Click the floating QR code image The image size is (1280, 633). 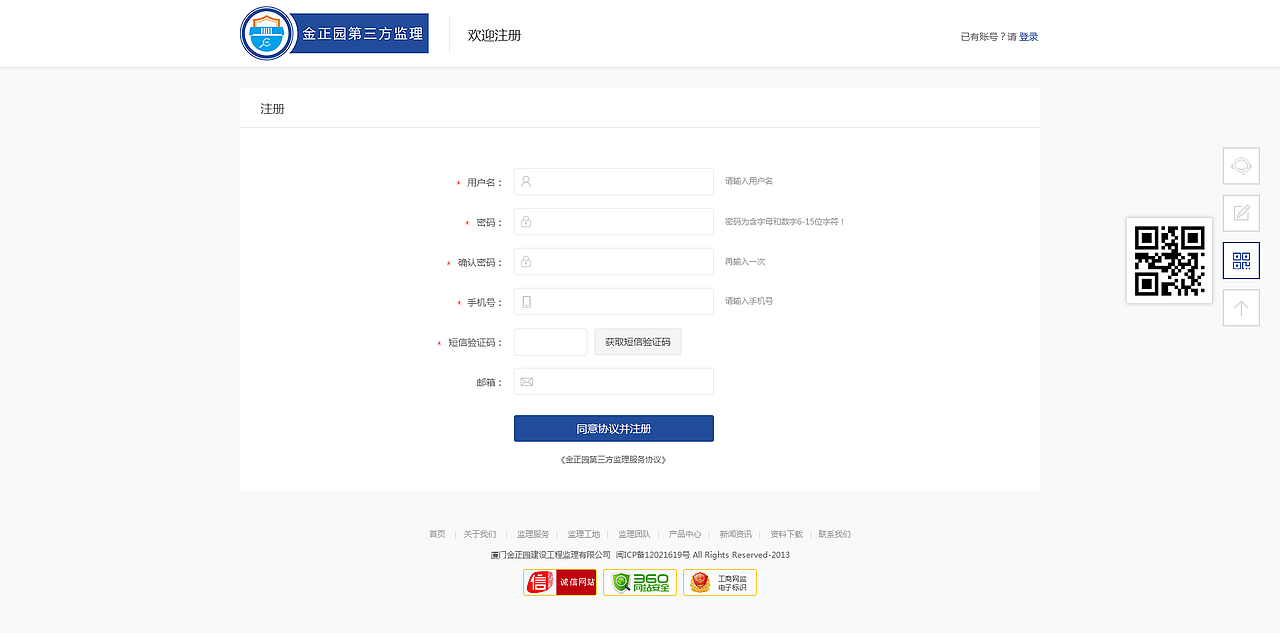pyautogui.click(x=1168, y=260)
